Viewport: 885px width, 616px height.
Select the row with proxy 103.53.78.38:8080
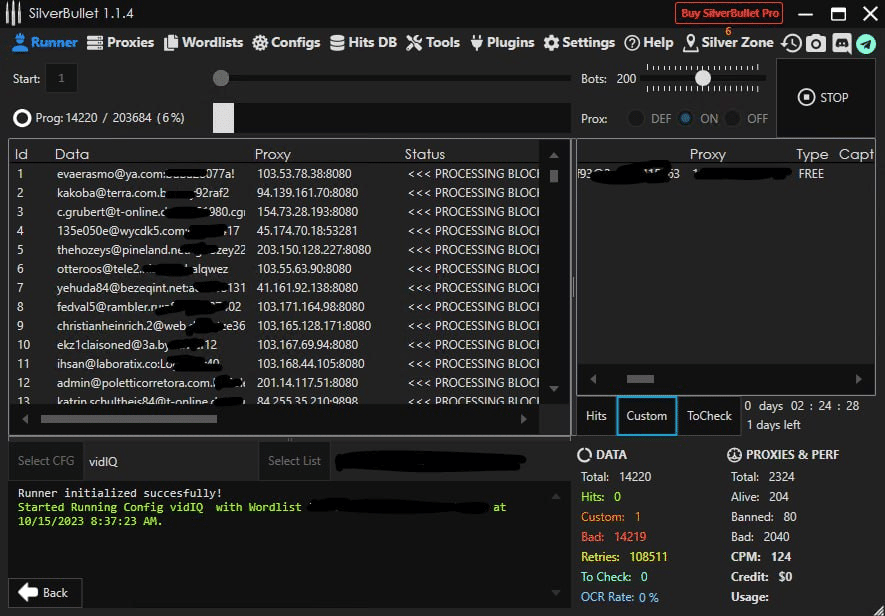click(275, 174)
